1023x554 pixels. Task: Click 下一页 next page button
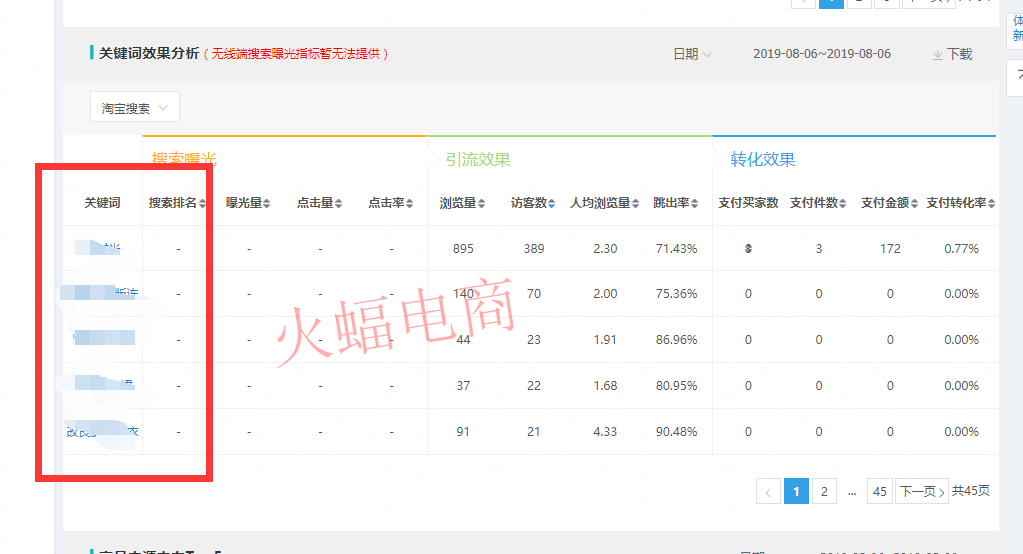pyautogui.click(x=921, y=491)
